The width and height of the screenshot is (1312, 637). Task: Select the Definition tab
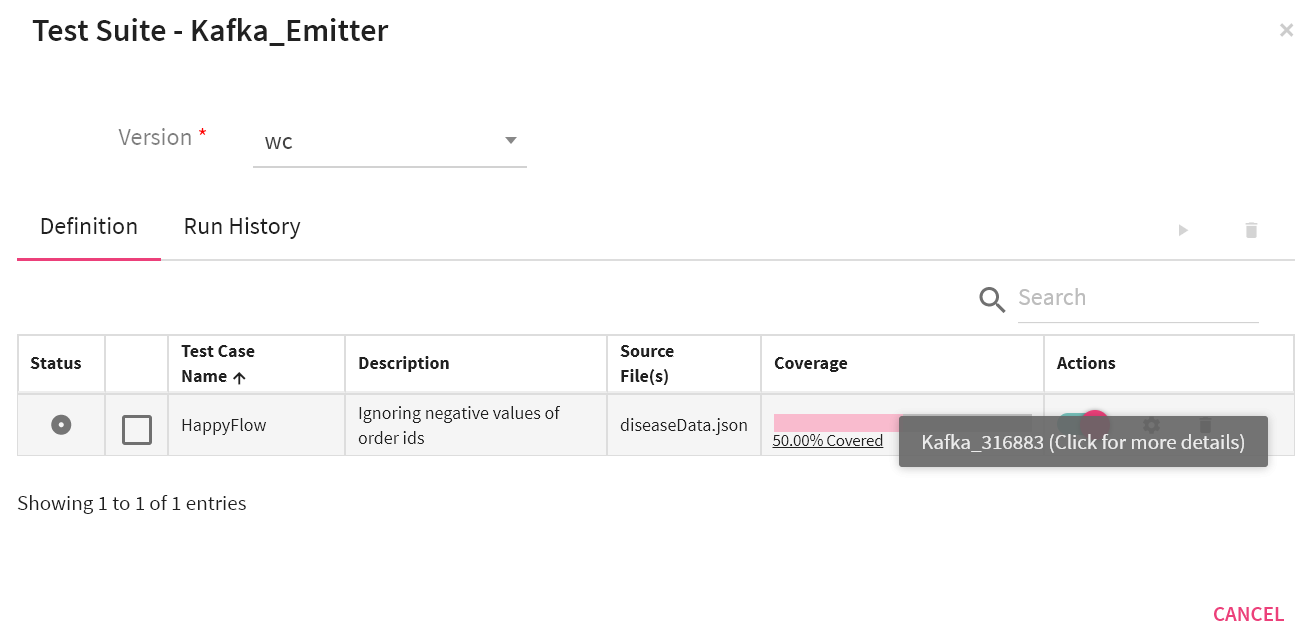[89, 227]
